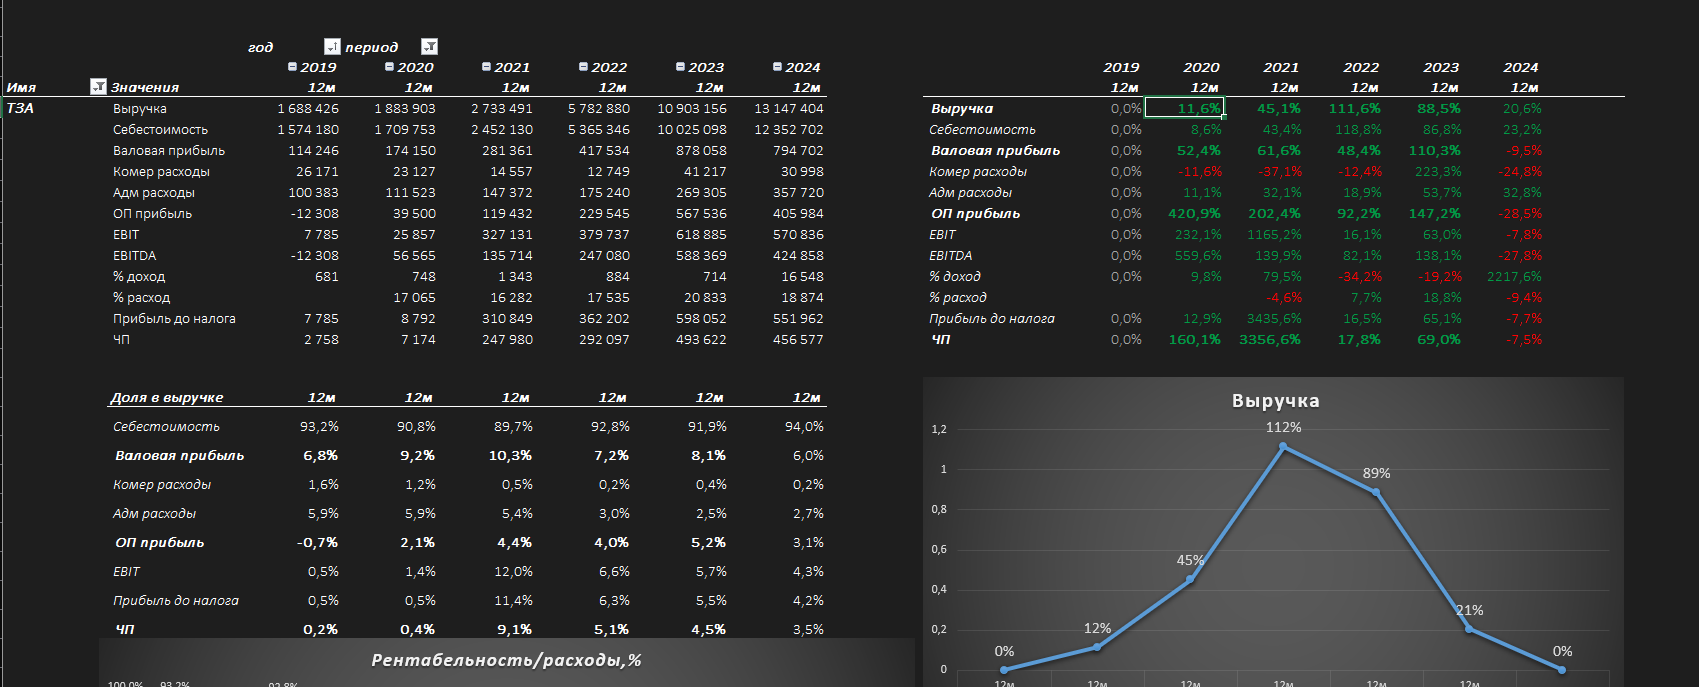
Task: Collapse the 2022 pivot year group
Action: tap(583, 67)
